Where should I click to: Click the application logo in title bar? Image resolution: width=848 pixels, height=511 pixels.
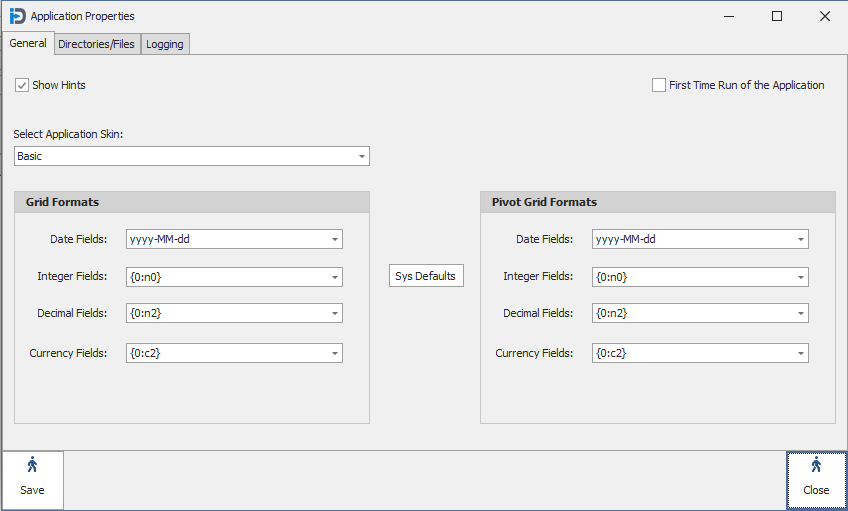click(x=17, y=16)
